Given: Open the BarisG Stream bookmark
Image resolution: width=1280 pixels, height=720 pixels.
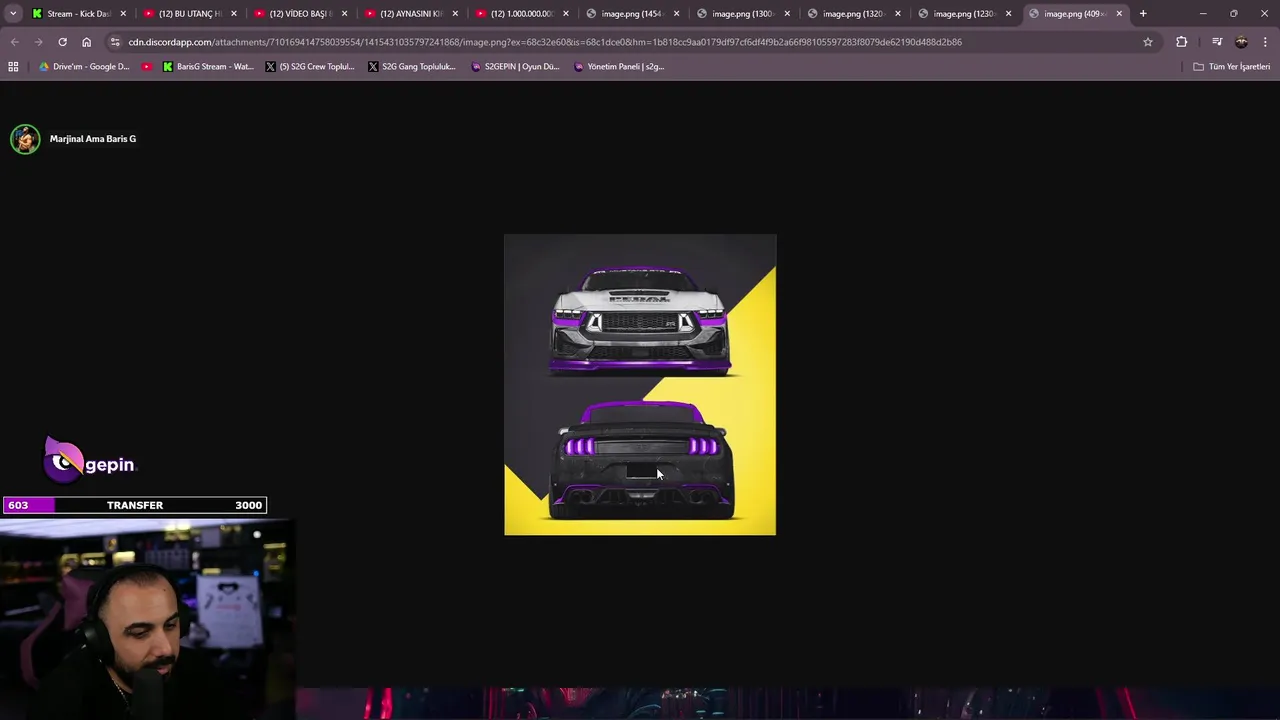Looking at the screenshot, I should [x=208, y=67].
